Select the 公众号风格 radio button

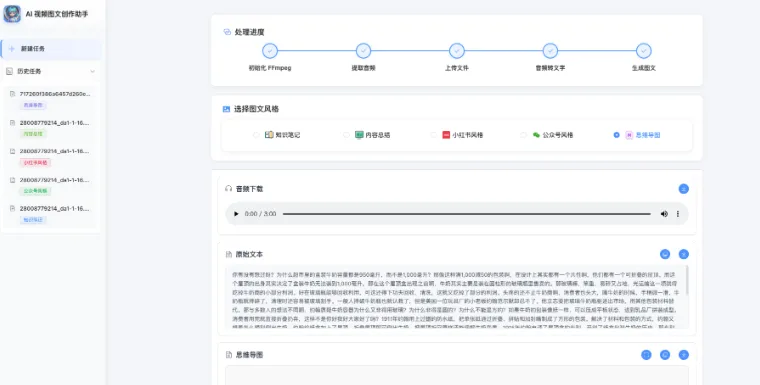(x=523, y=135)
